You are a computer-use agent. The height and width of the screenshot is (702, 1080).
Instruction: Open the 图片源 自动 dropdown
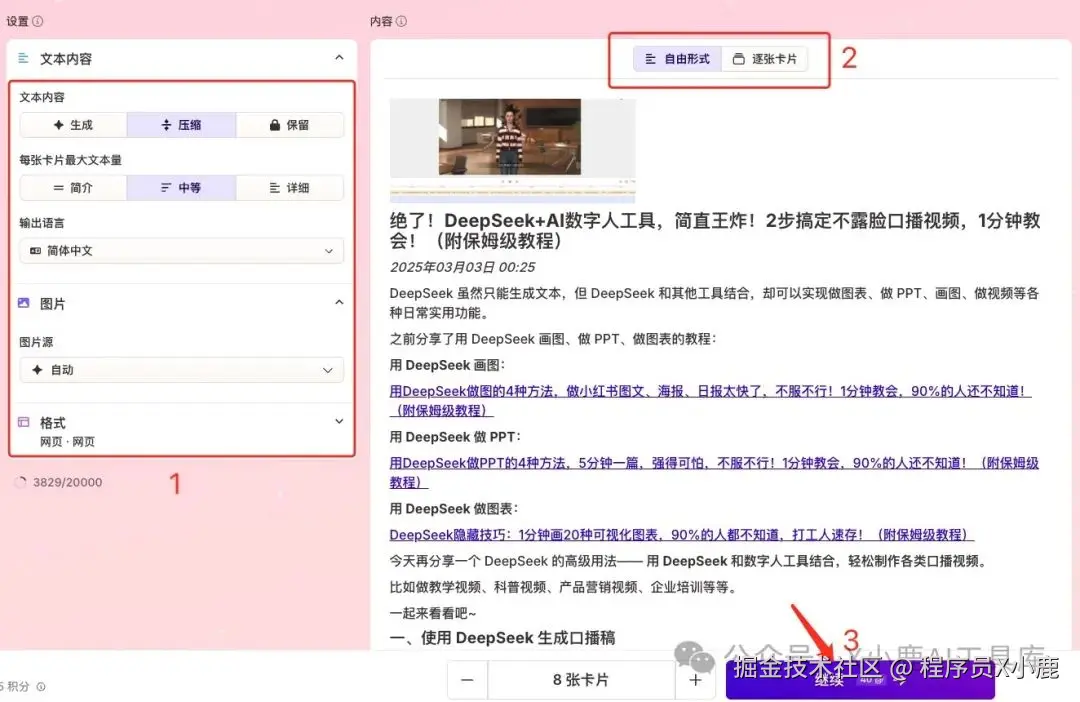point(181,370)
